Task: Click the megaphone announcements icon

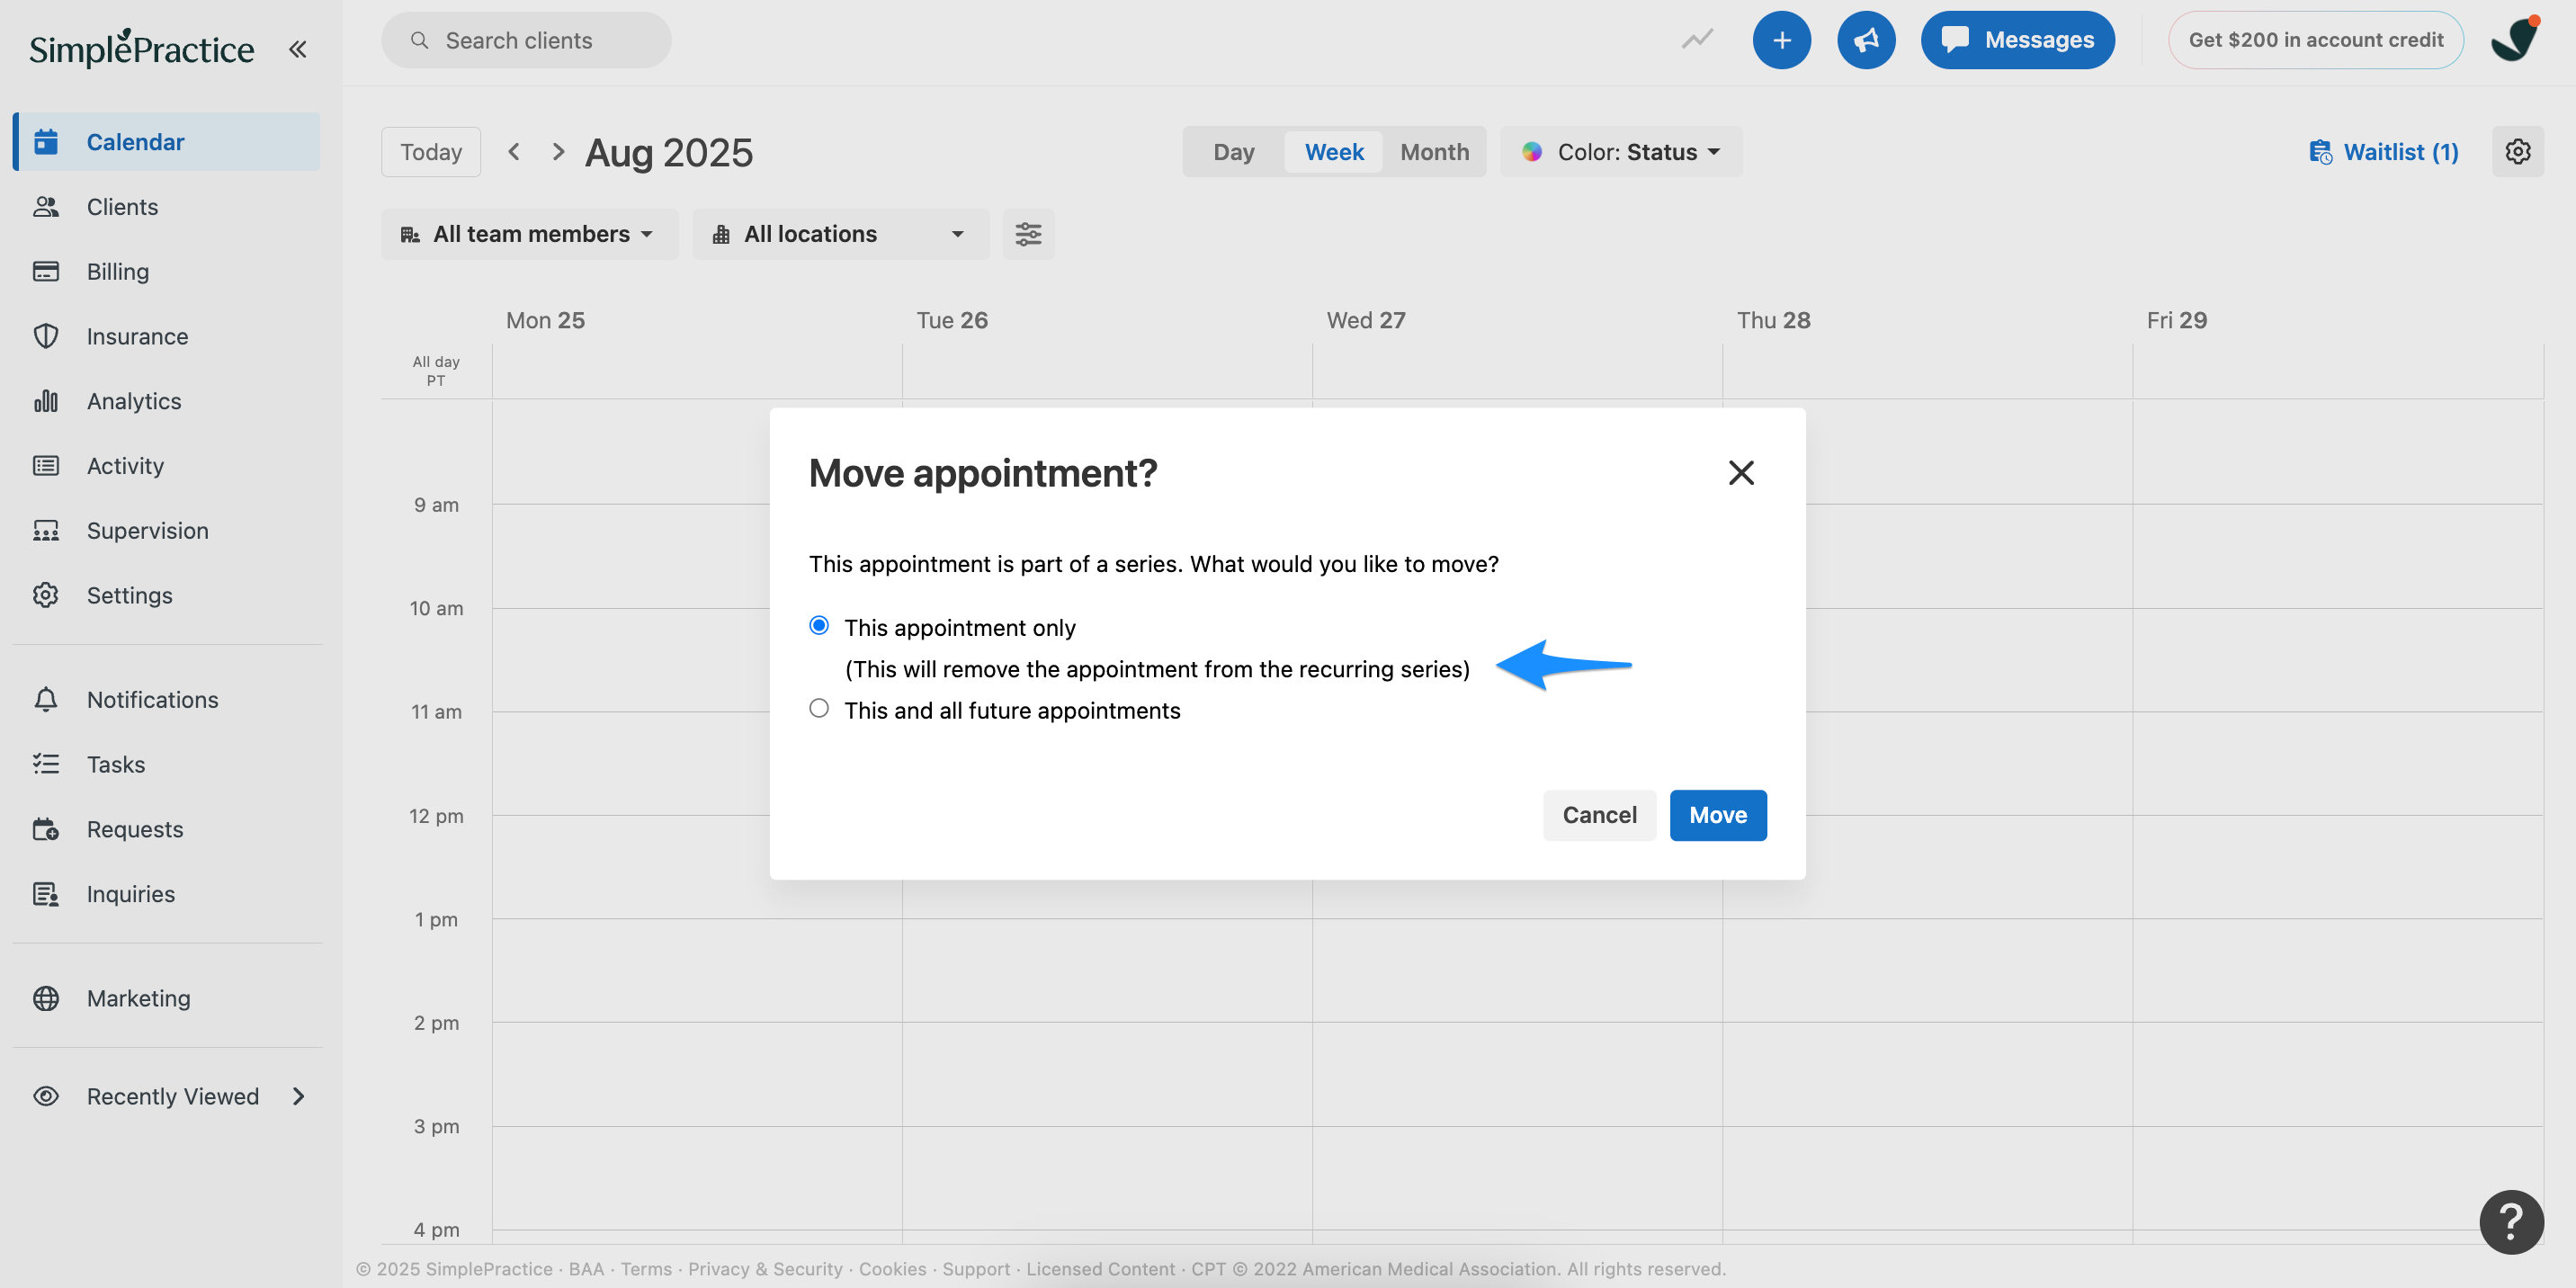Action: 1866,40
